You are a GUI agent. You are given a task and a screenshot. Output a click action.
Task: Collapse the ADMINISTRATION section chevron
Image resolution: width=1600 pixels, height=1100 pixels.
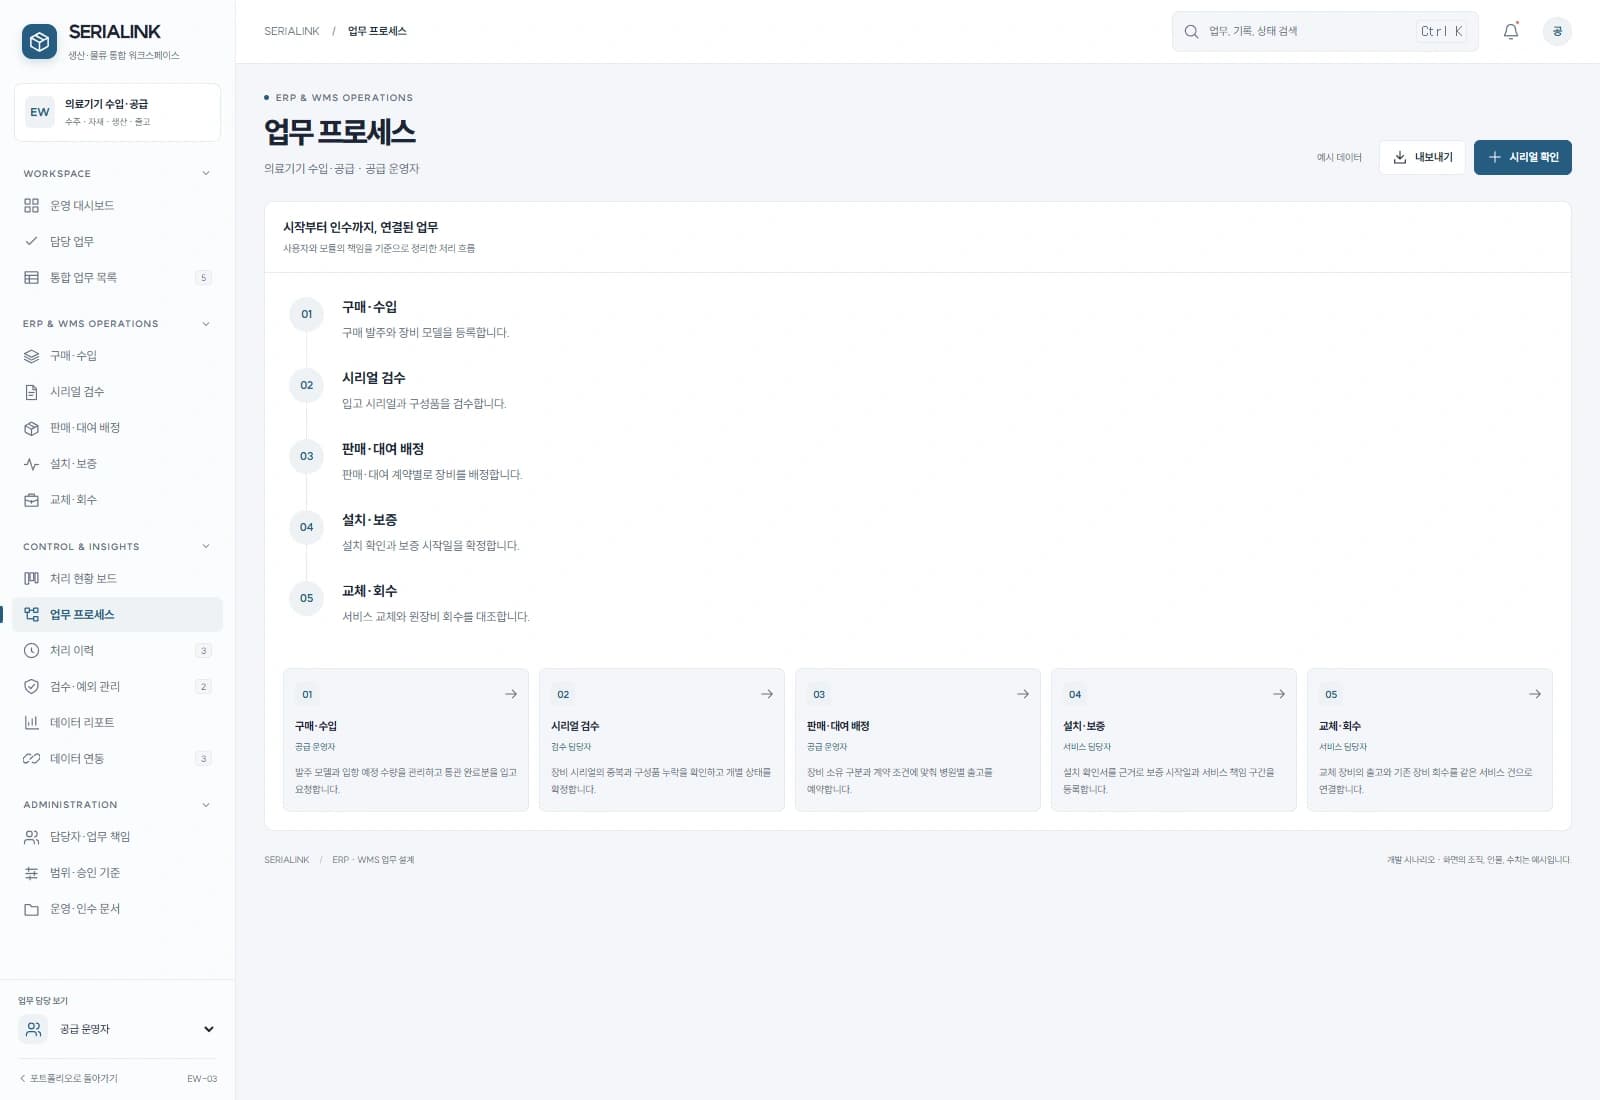(x=206, y=804)
